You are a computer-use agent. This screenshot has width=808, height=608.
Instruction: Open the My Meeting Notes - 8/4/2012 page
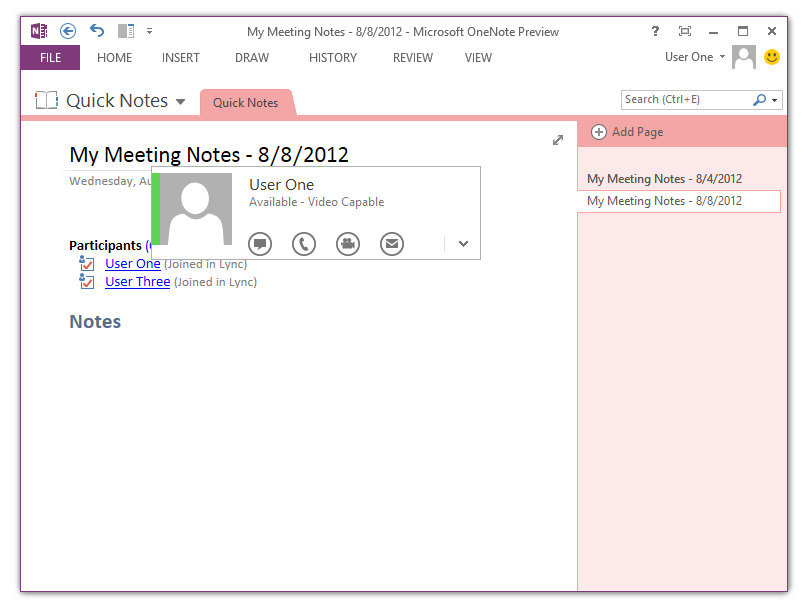664,179
